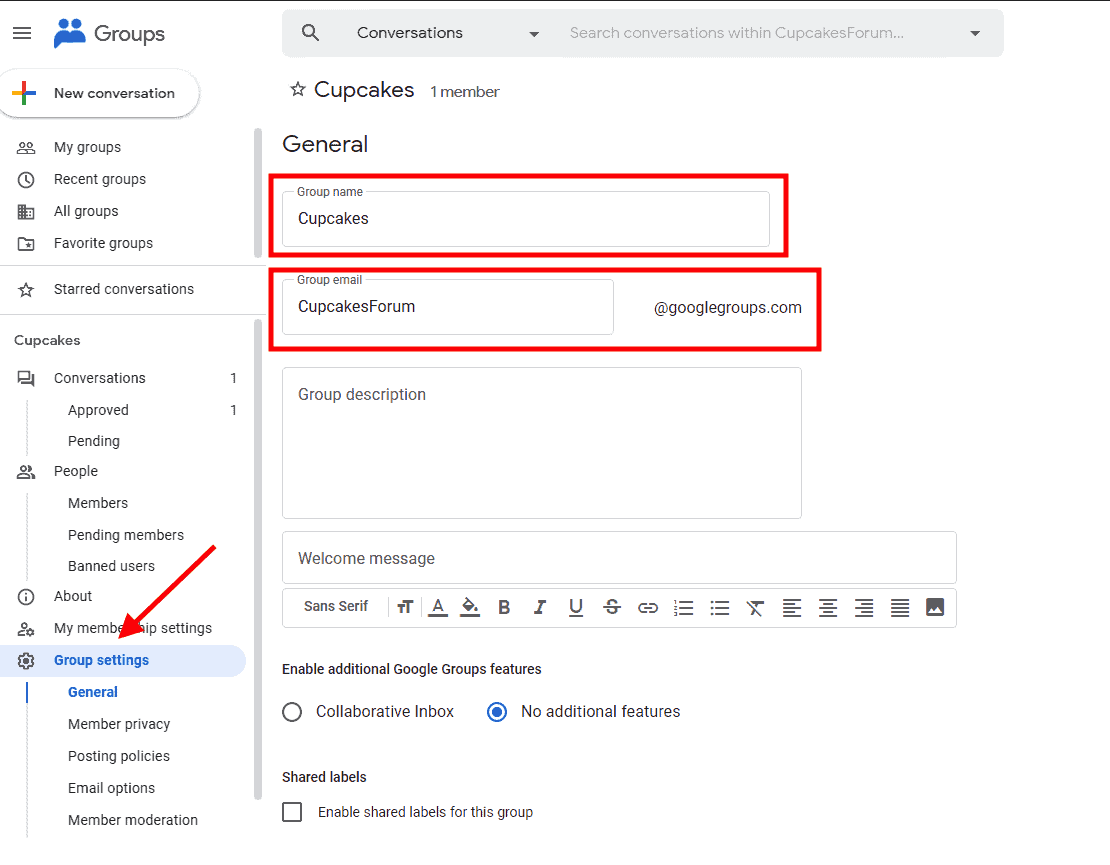Toggle bold formatting

click(504, 607)
